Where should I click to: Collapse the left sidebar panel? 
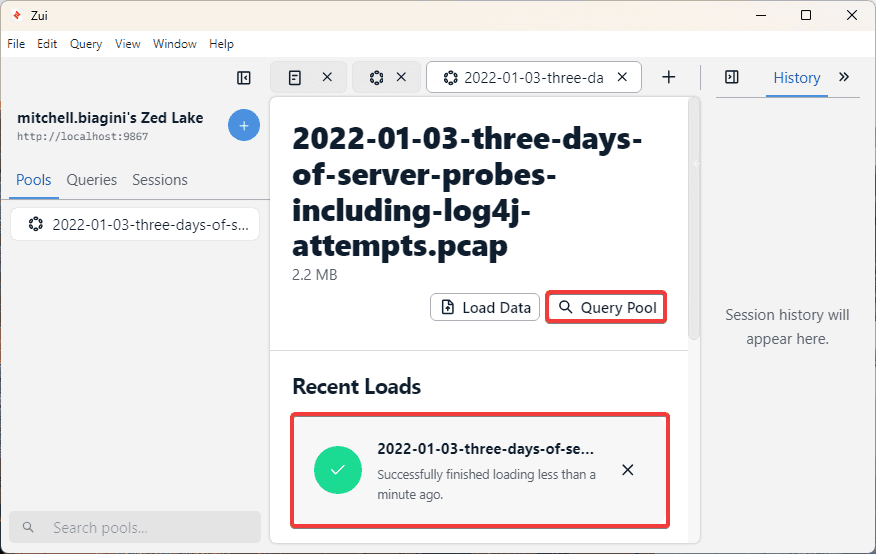[244, 78]
